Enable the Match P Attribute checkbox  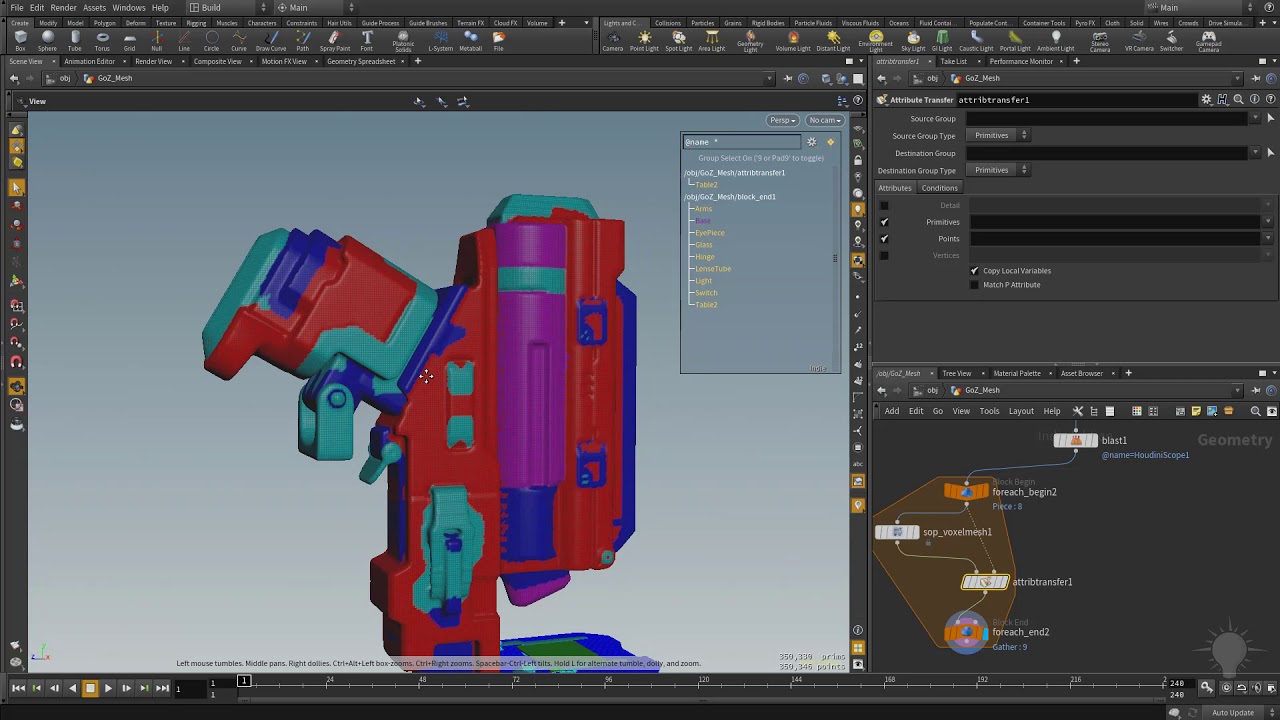coord(975,285)
